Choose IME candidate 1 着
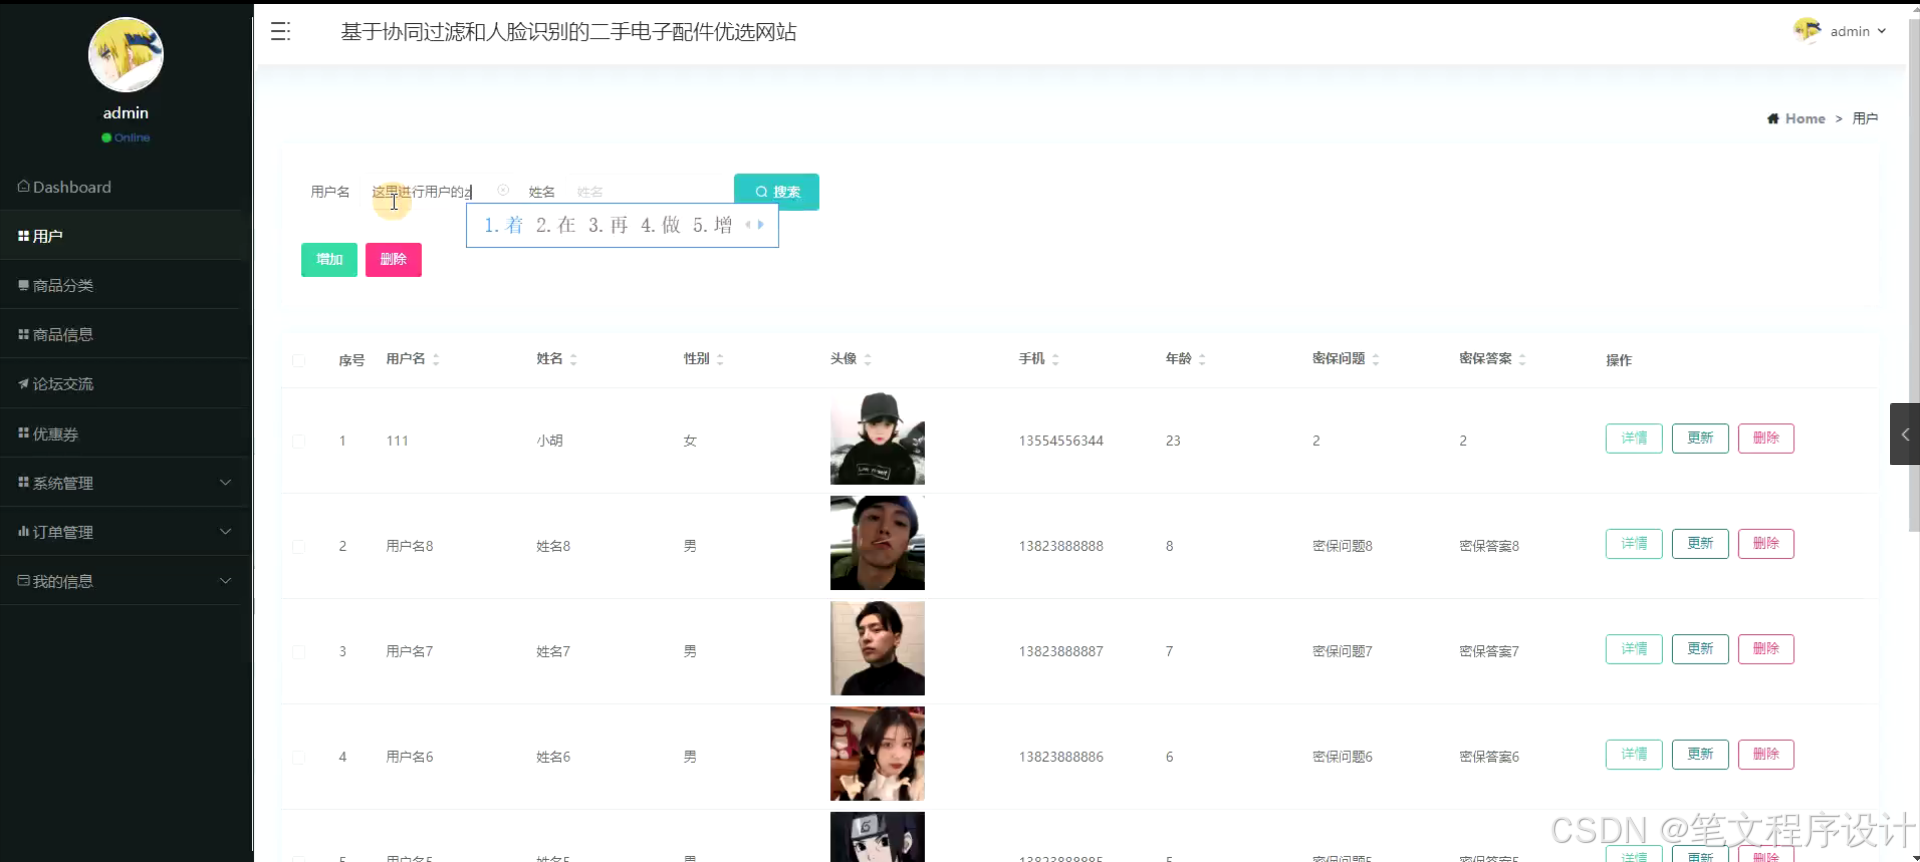The image size is (1920, 862). (x=503, y=225)
